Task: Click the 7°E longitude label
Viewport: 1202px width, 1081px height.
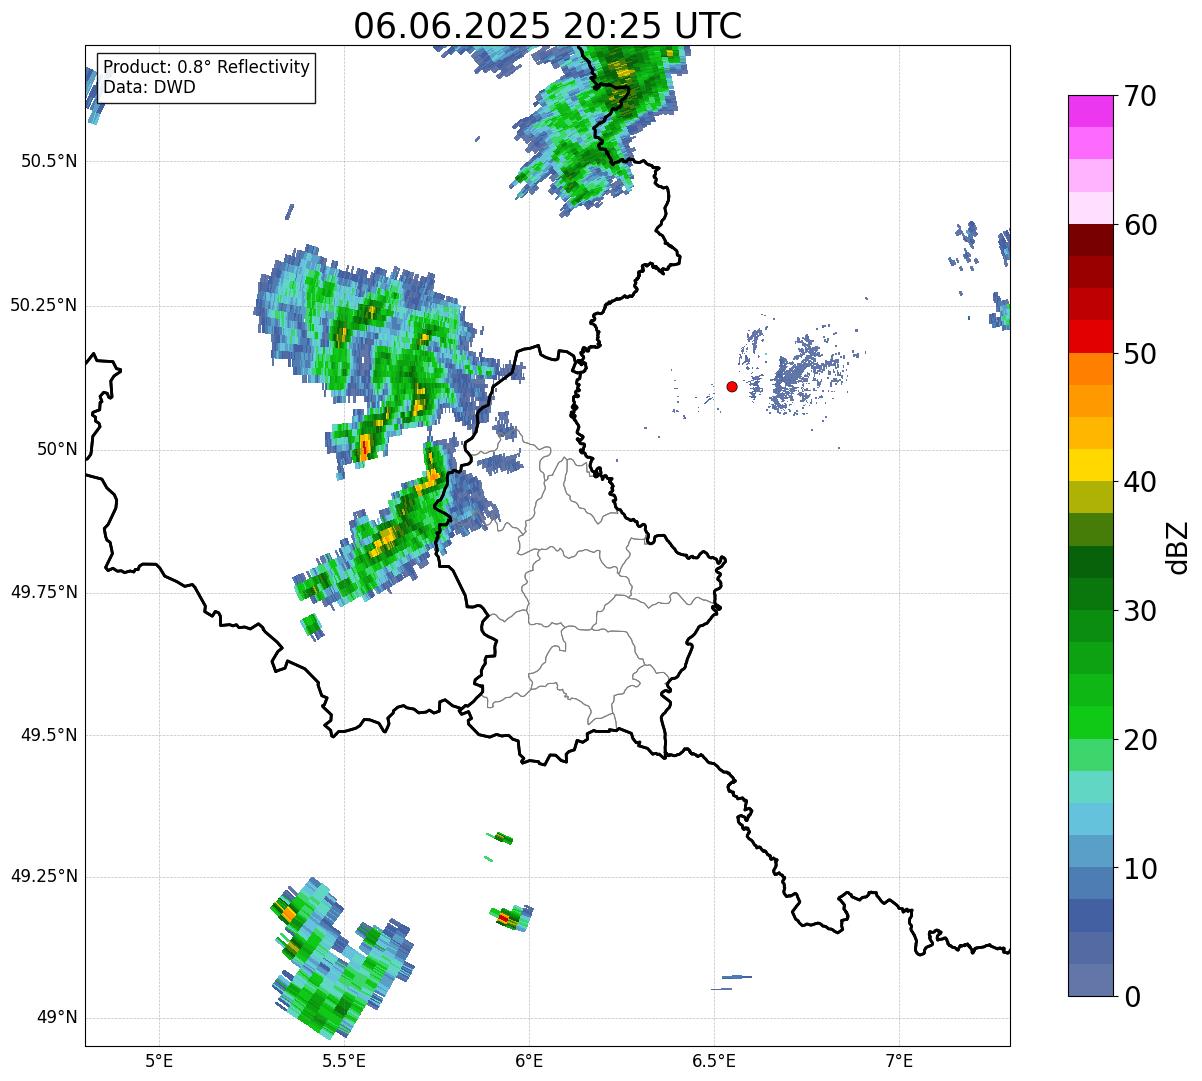Action: tap(899, 1060)
